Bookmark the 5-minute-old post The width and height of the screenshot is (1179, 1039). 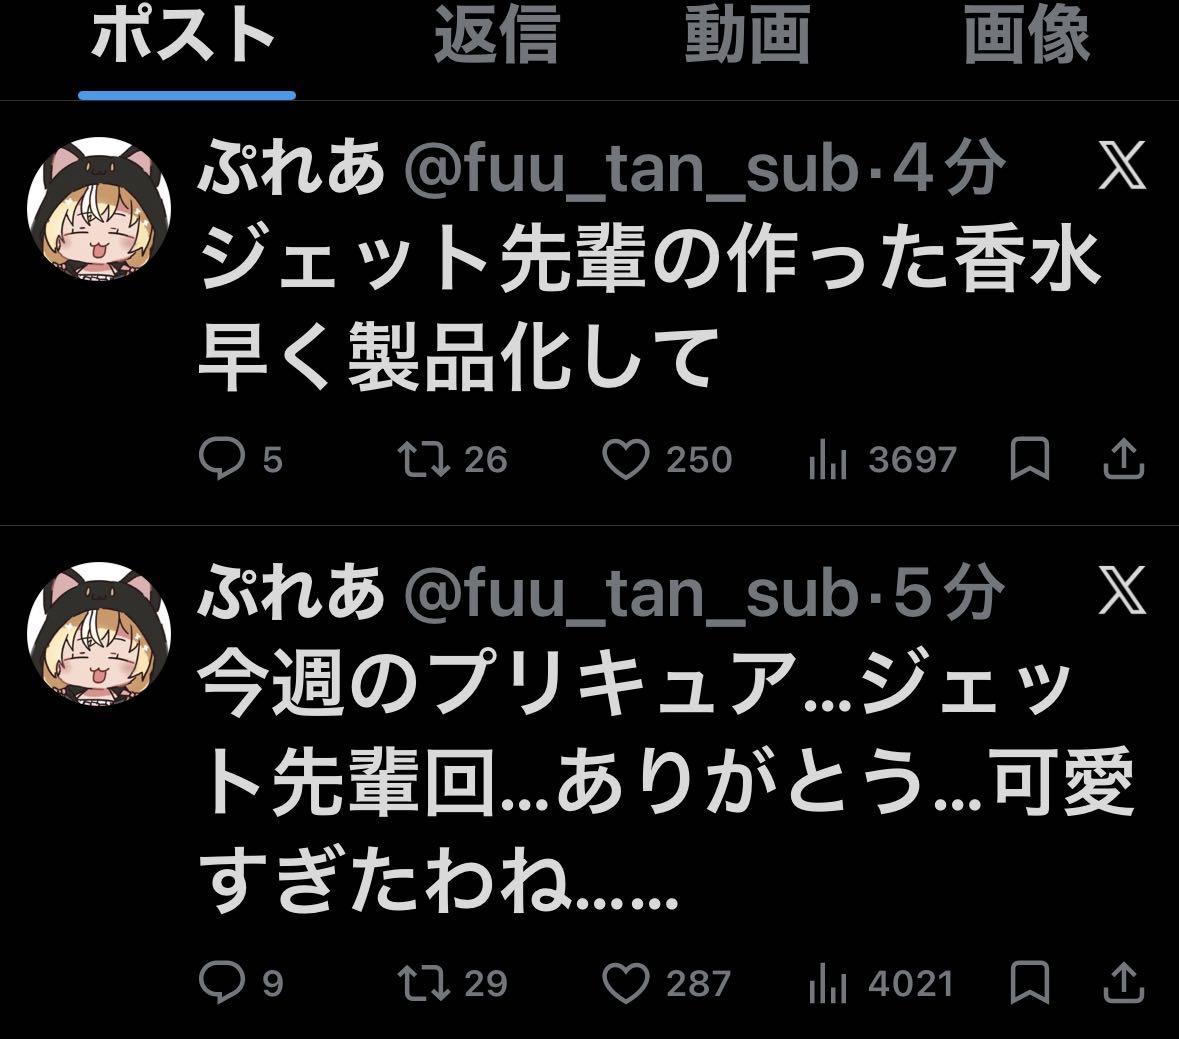pos(1029,982)
